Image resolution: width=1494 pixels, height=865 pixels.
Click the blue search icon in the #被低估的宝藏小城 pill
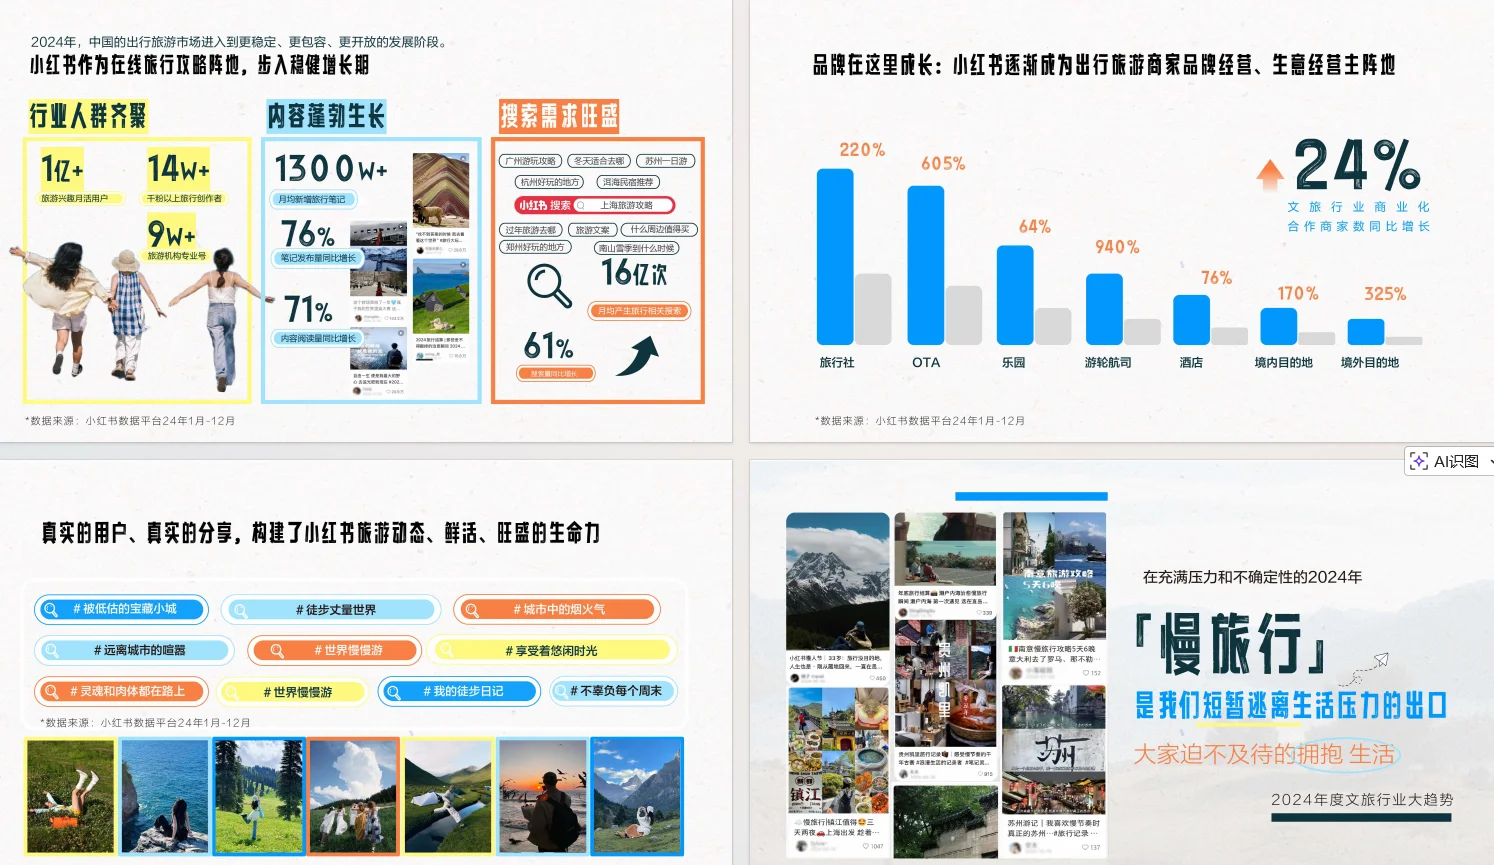click(x=52, y=609)
